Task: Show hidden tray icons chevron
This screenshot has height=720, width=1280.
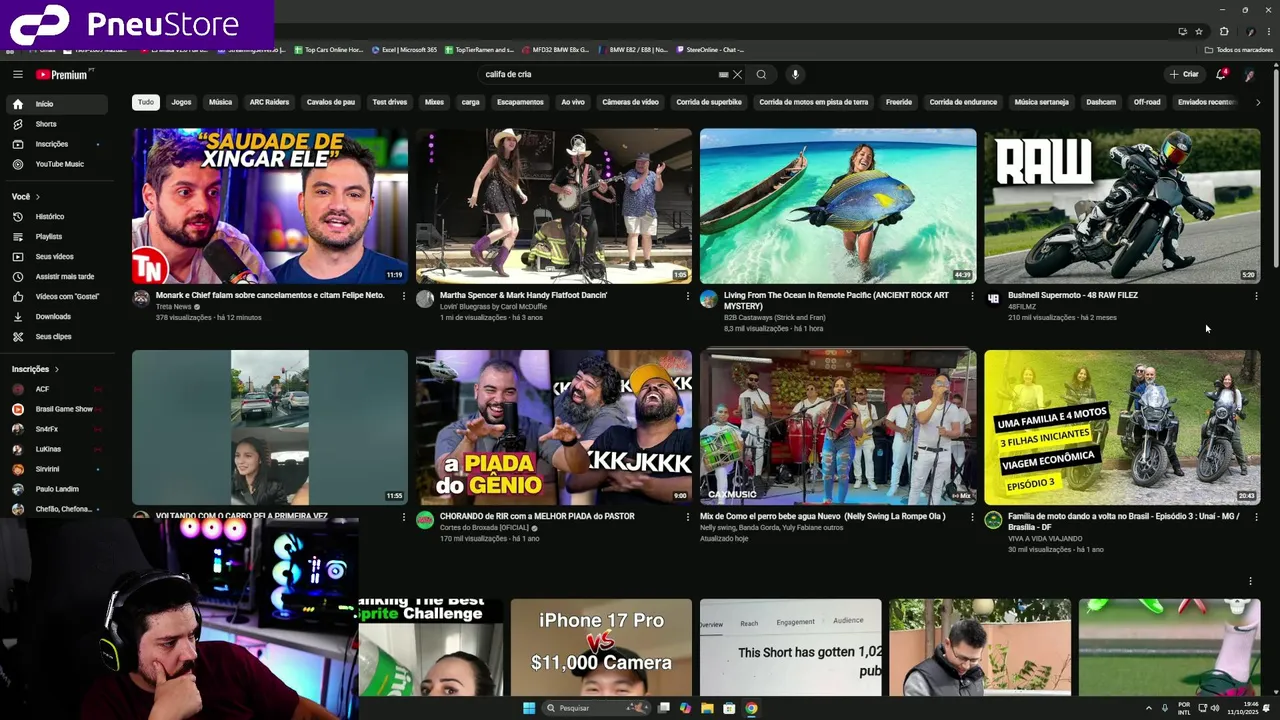Action: click(x=1148, y=708)
